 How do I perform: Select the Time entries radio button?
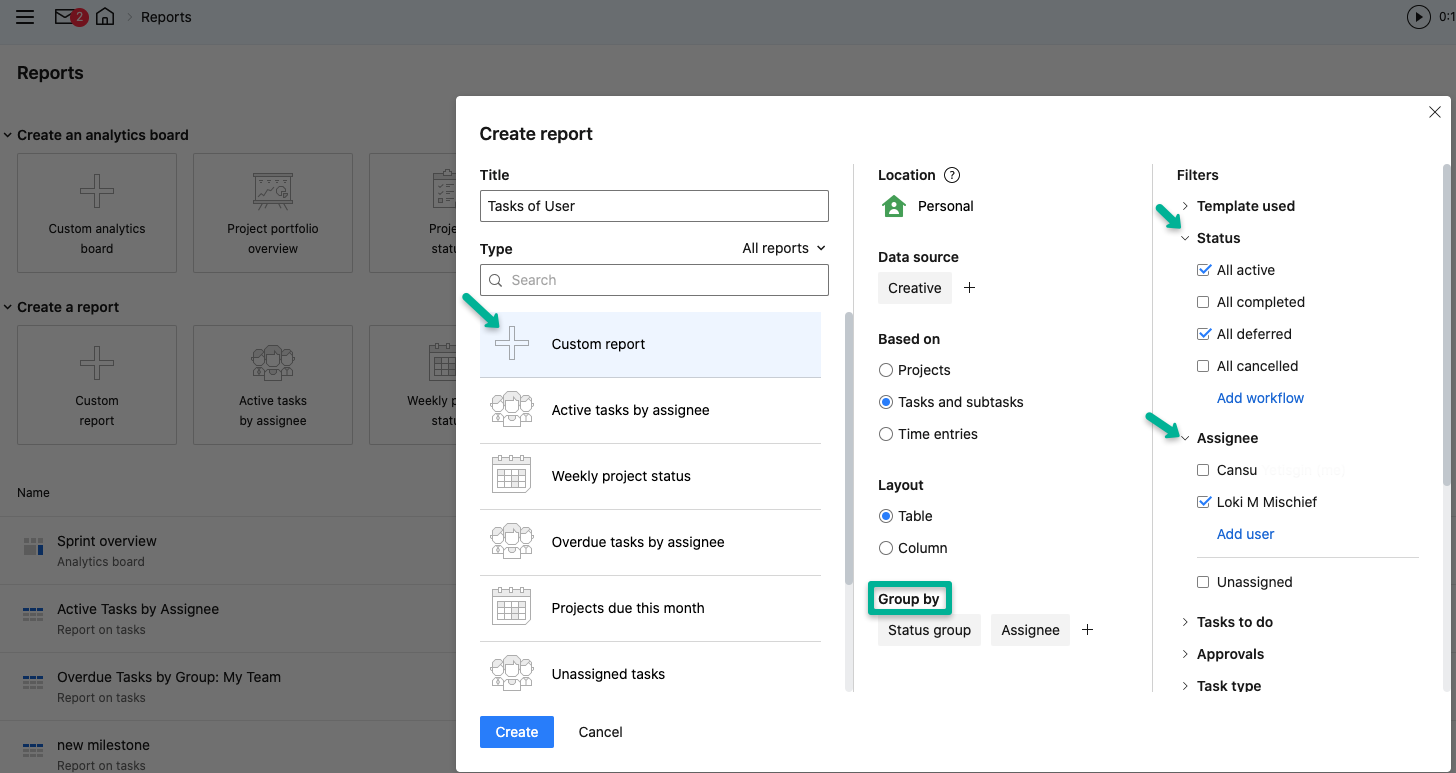pyautogui.click(x=885, y=434)
